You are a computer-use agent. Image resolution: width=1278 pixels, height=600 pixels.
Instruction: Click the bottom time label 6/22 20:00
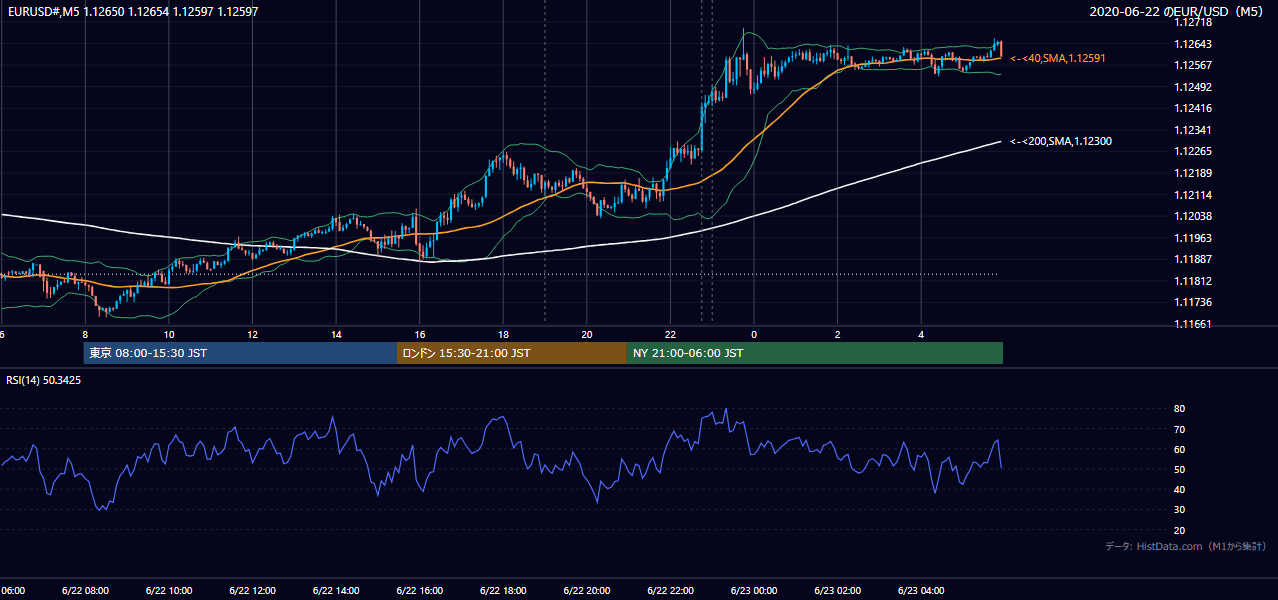point(586,591)
